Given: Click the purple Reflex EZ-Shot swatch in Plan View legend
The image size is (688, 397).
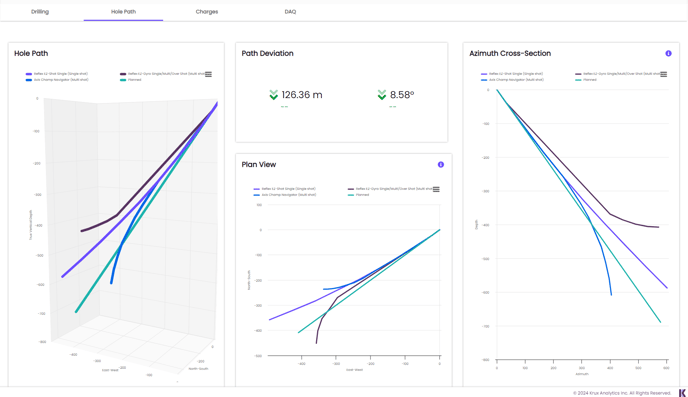Looking at the screenshot, I should [x=256, y=189].
